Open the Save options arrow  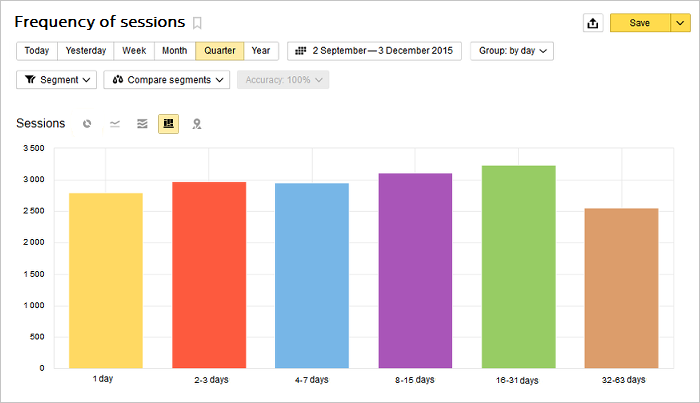(677, 23)
